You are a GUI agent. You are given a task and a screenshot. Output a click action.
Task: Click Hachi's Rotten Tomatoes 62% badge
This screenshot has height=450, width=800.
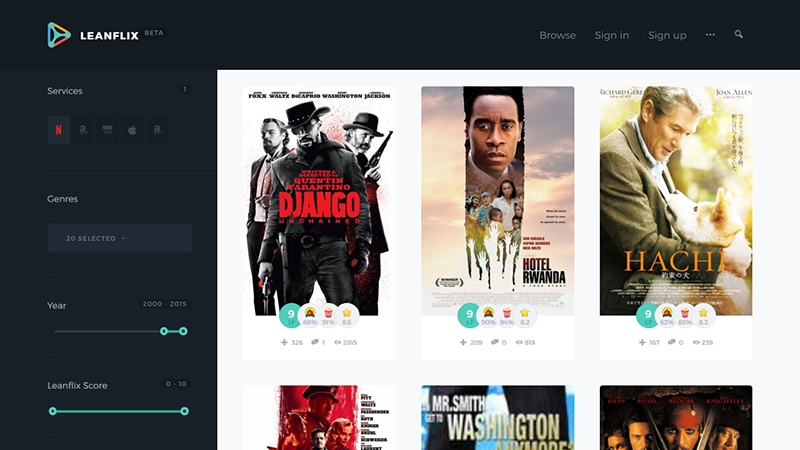pos(667,316)
